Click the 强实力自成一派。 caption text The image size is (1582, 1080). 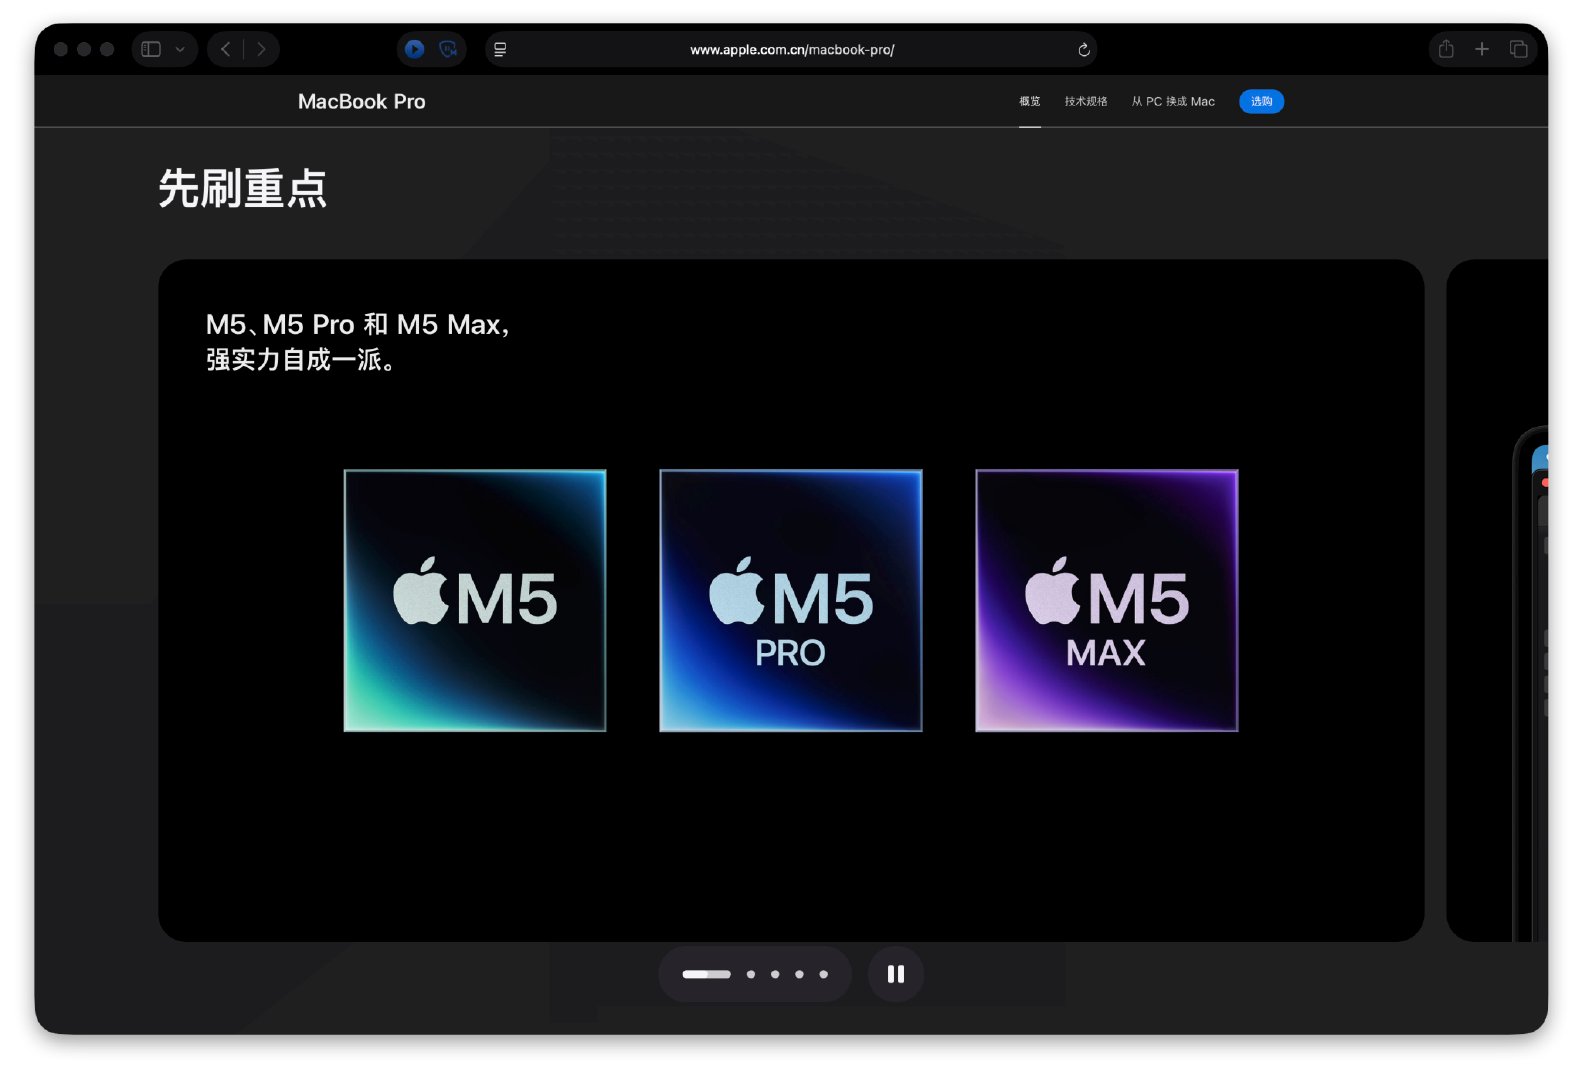tap(301, 360)
